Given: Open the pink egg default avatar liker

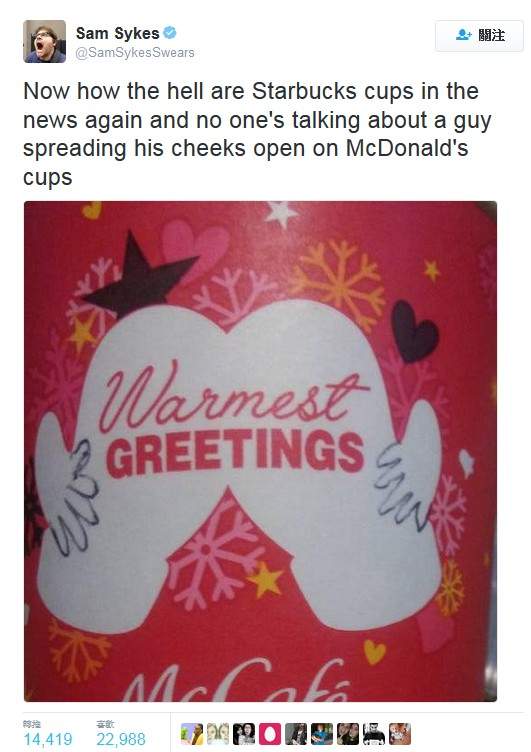Looking at the screenshot, I should (270, 734).
